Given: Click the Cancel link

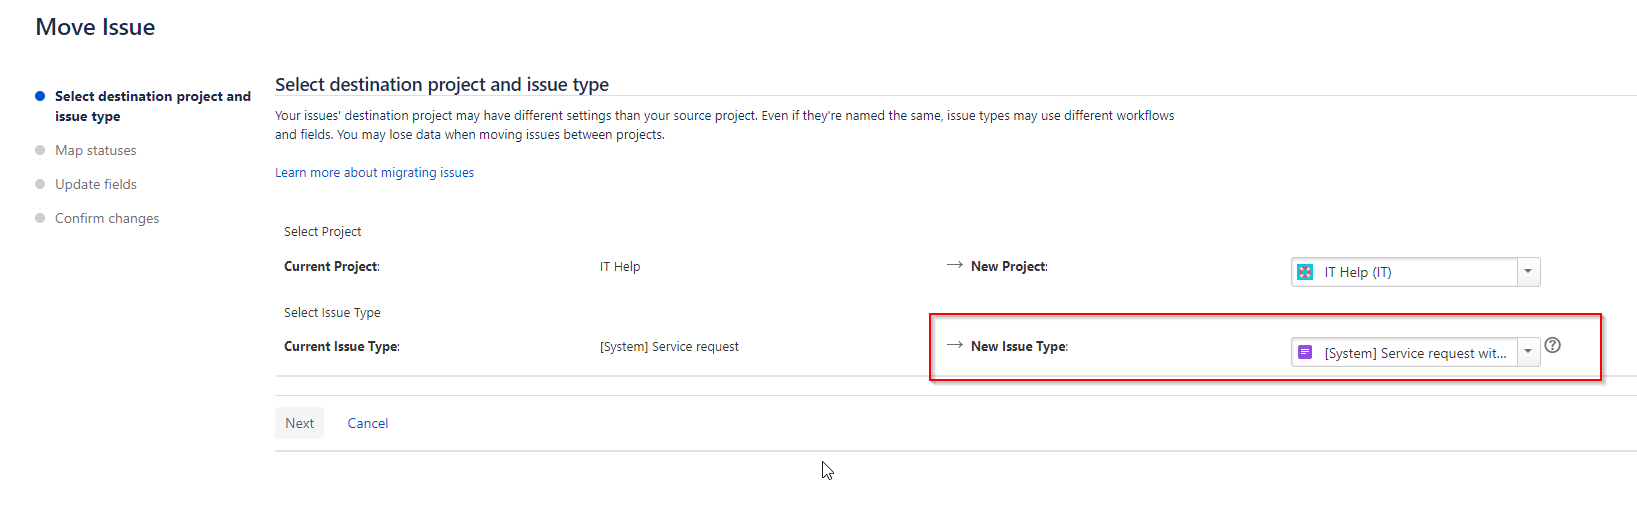Looking at the screenshot, I should (368, 423).
